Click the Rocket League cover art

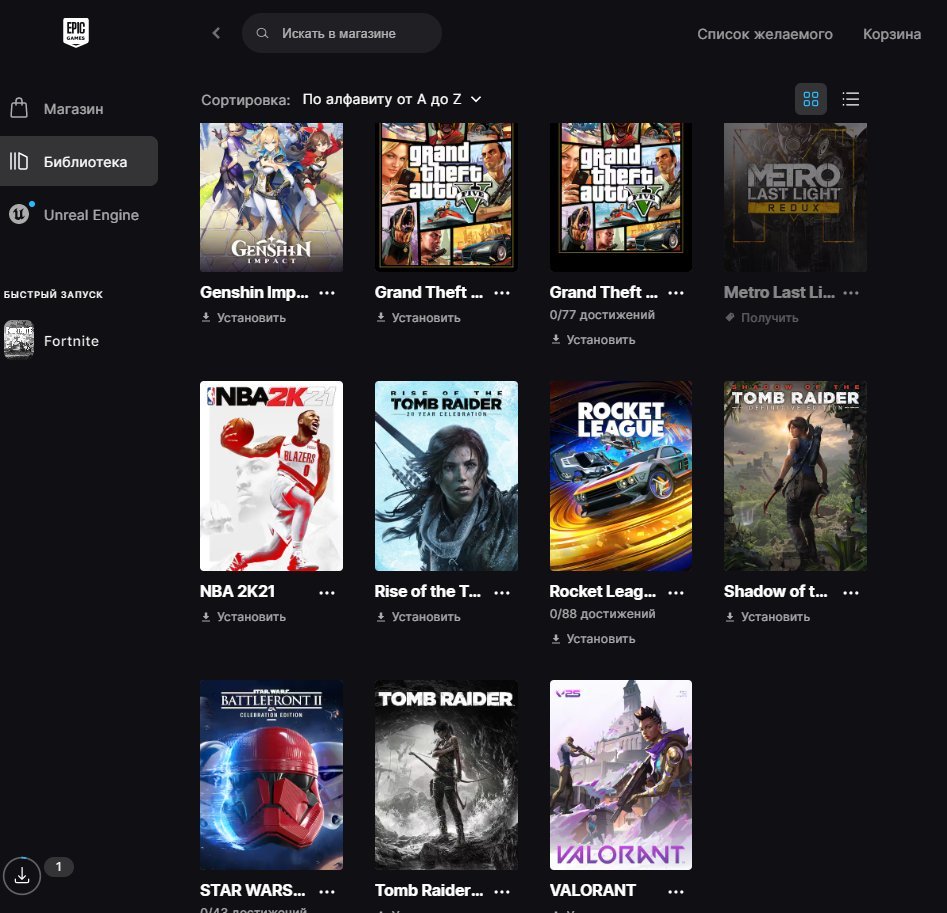click(x=621, y=476)
